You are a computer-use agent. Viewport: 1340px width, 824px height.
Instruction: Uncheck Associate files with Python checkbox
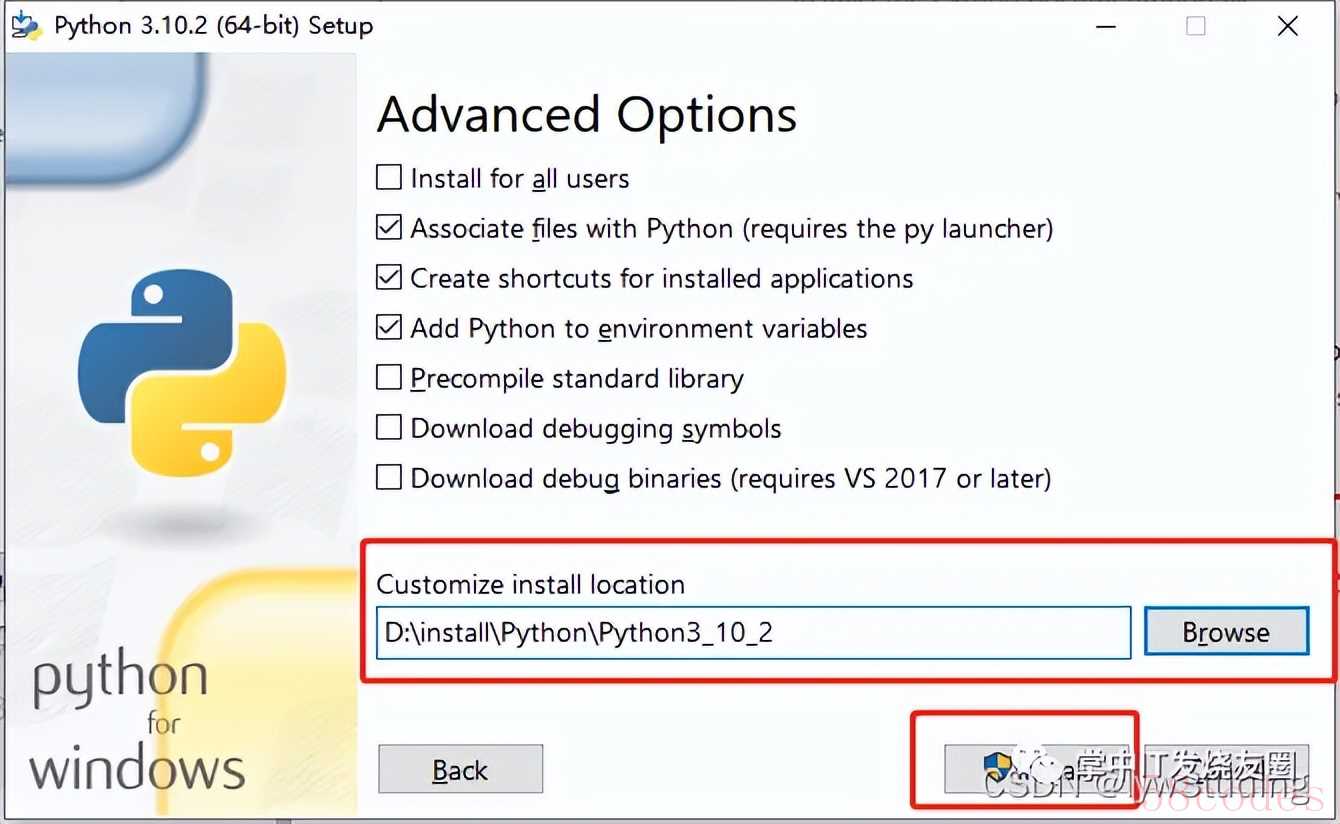(x=388, y=229)
